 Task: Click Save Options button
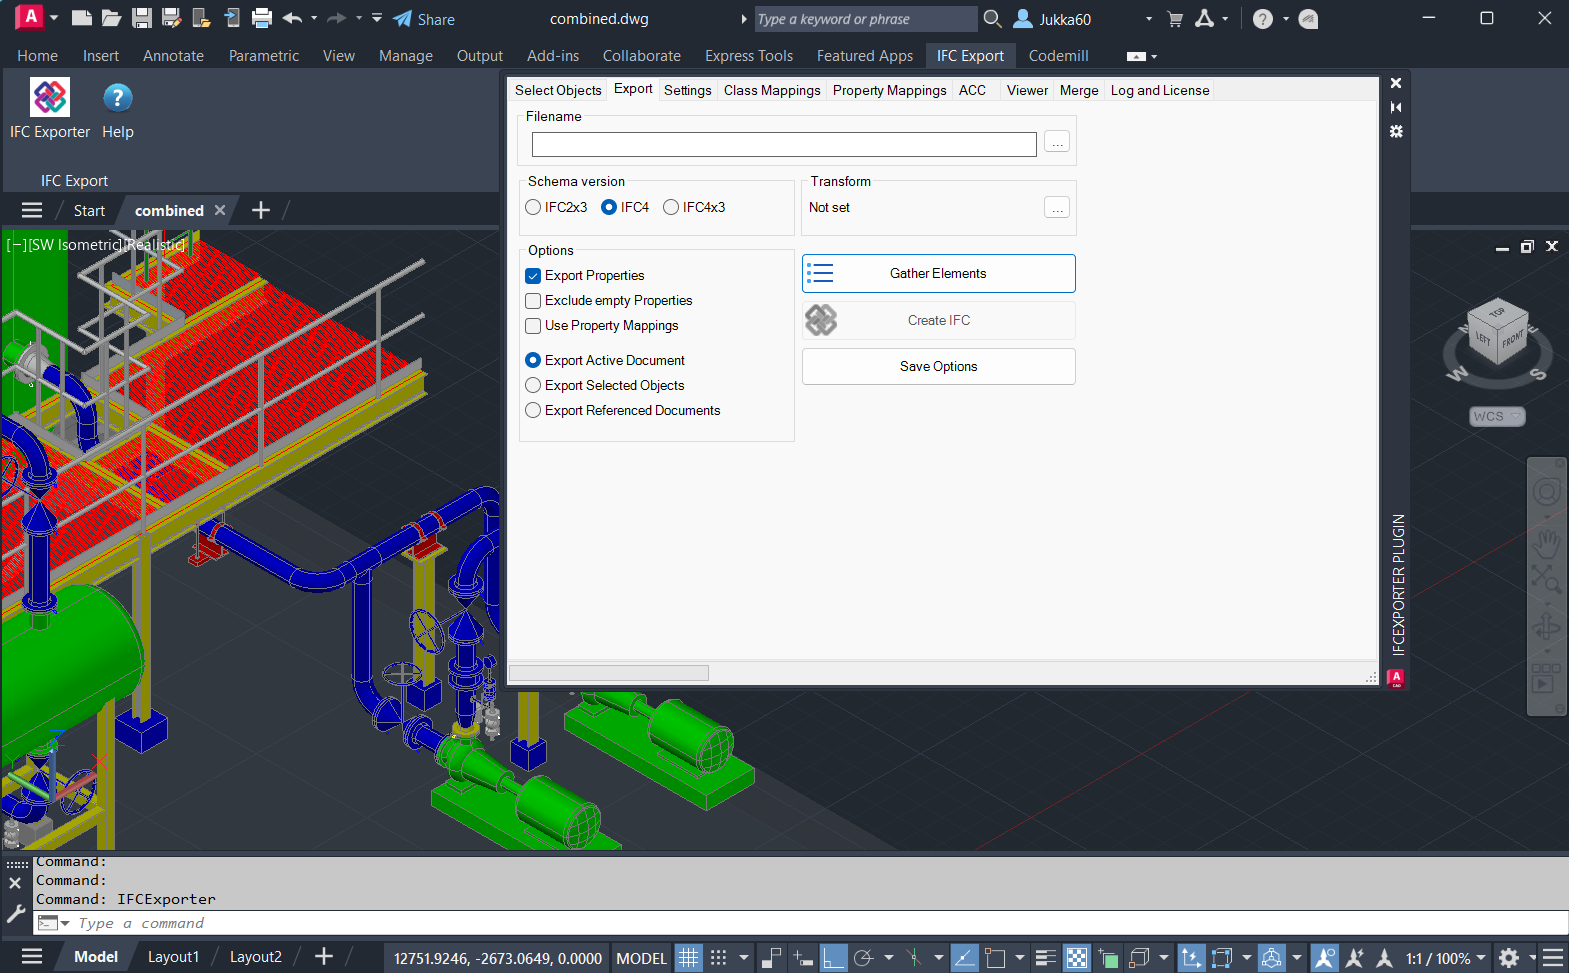click(939, 366)
